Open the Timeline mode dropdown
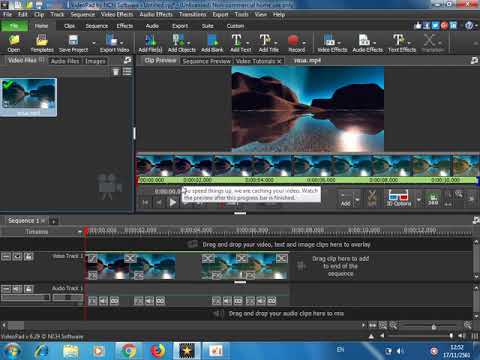480x360 pixels. tap(80, 232)
